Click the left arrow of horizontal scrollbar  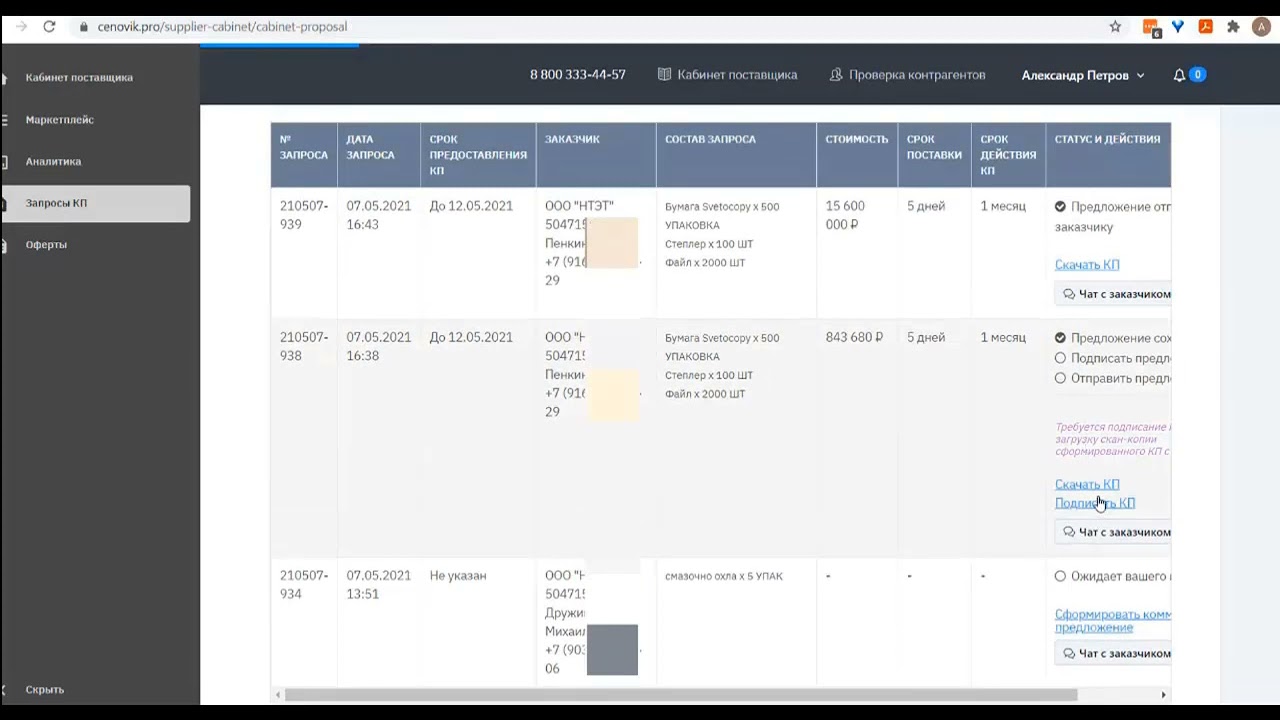coord(277,695)
